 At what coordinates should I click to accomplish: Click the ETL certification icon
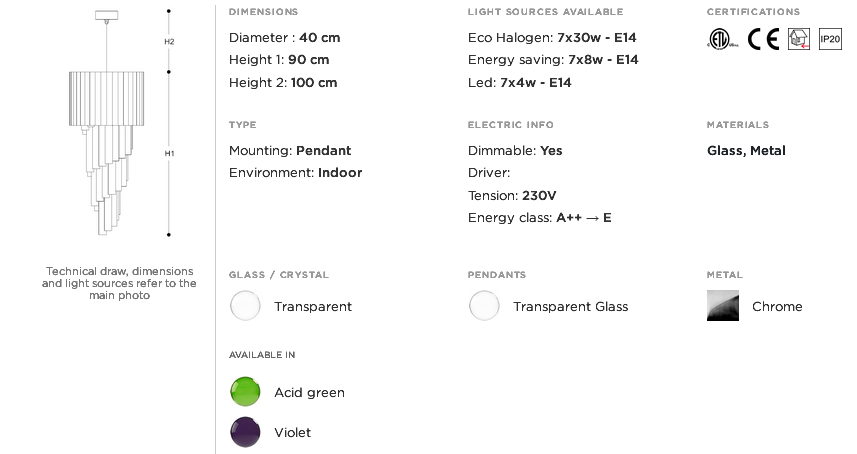click(722, 39)
